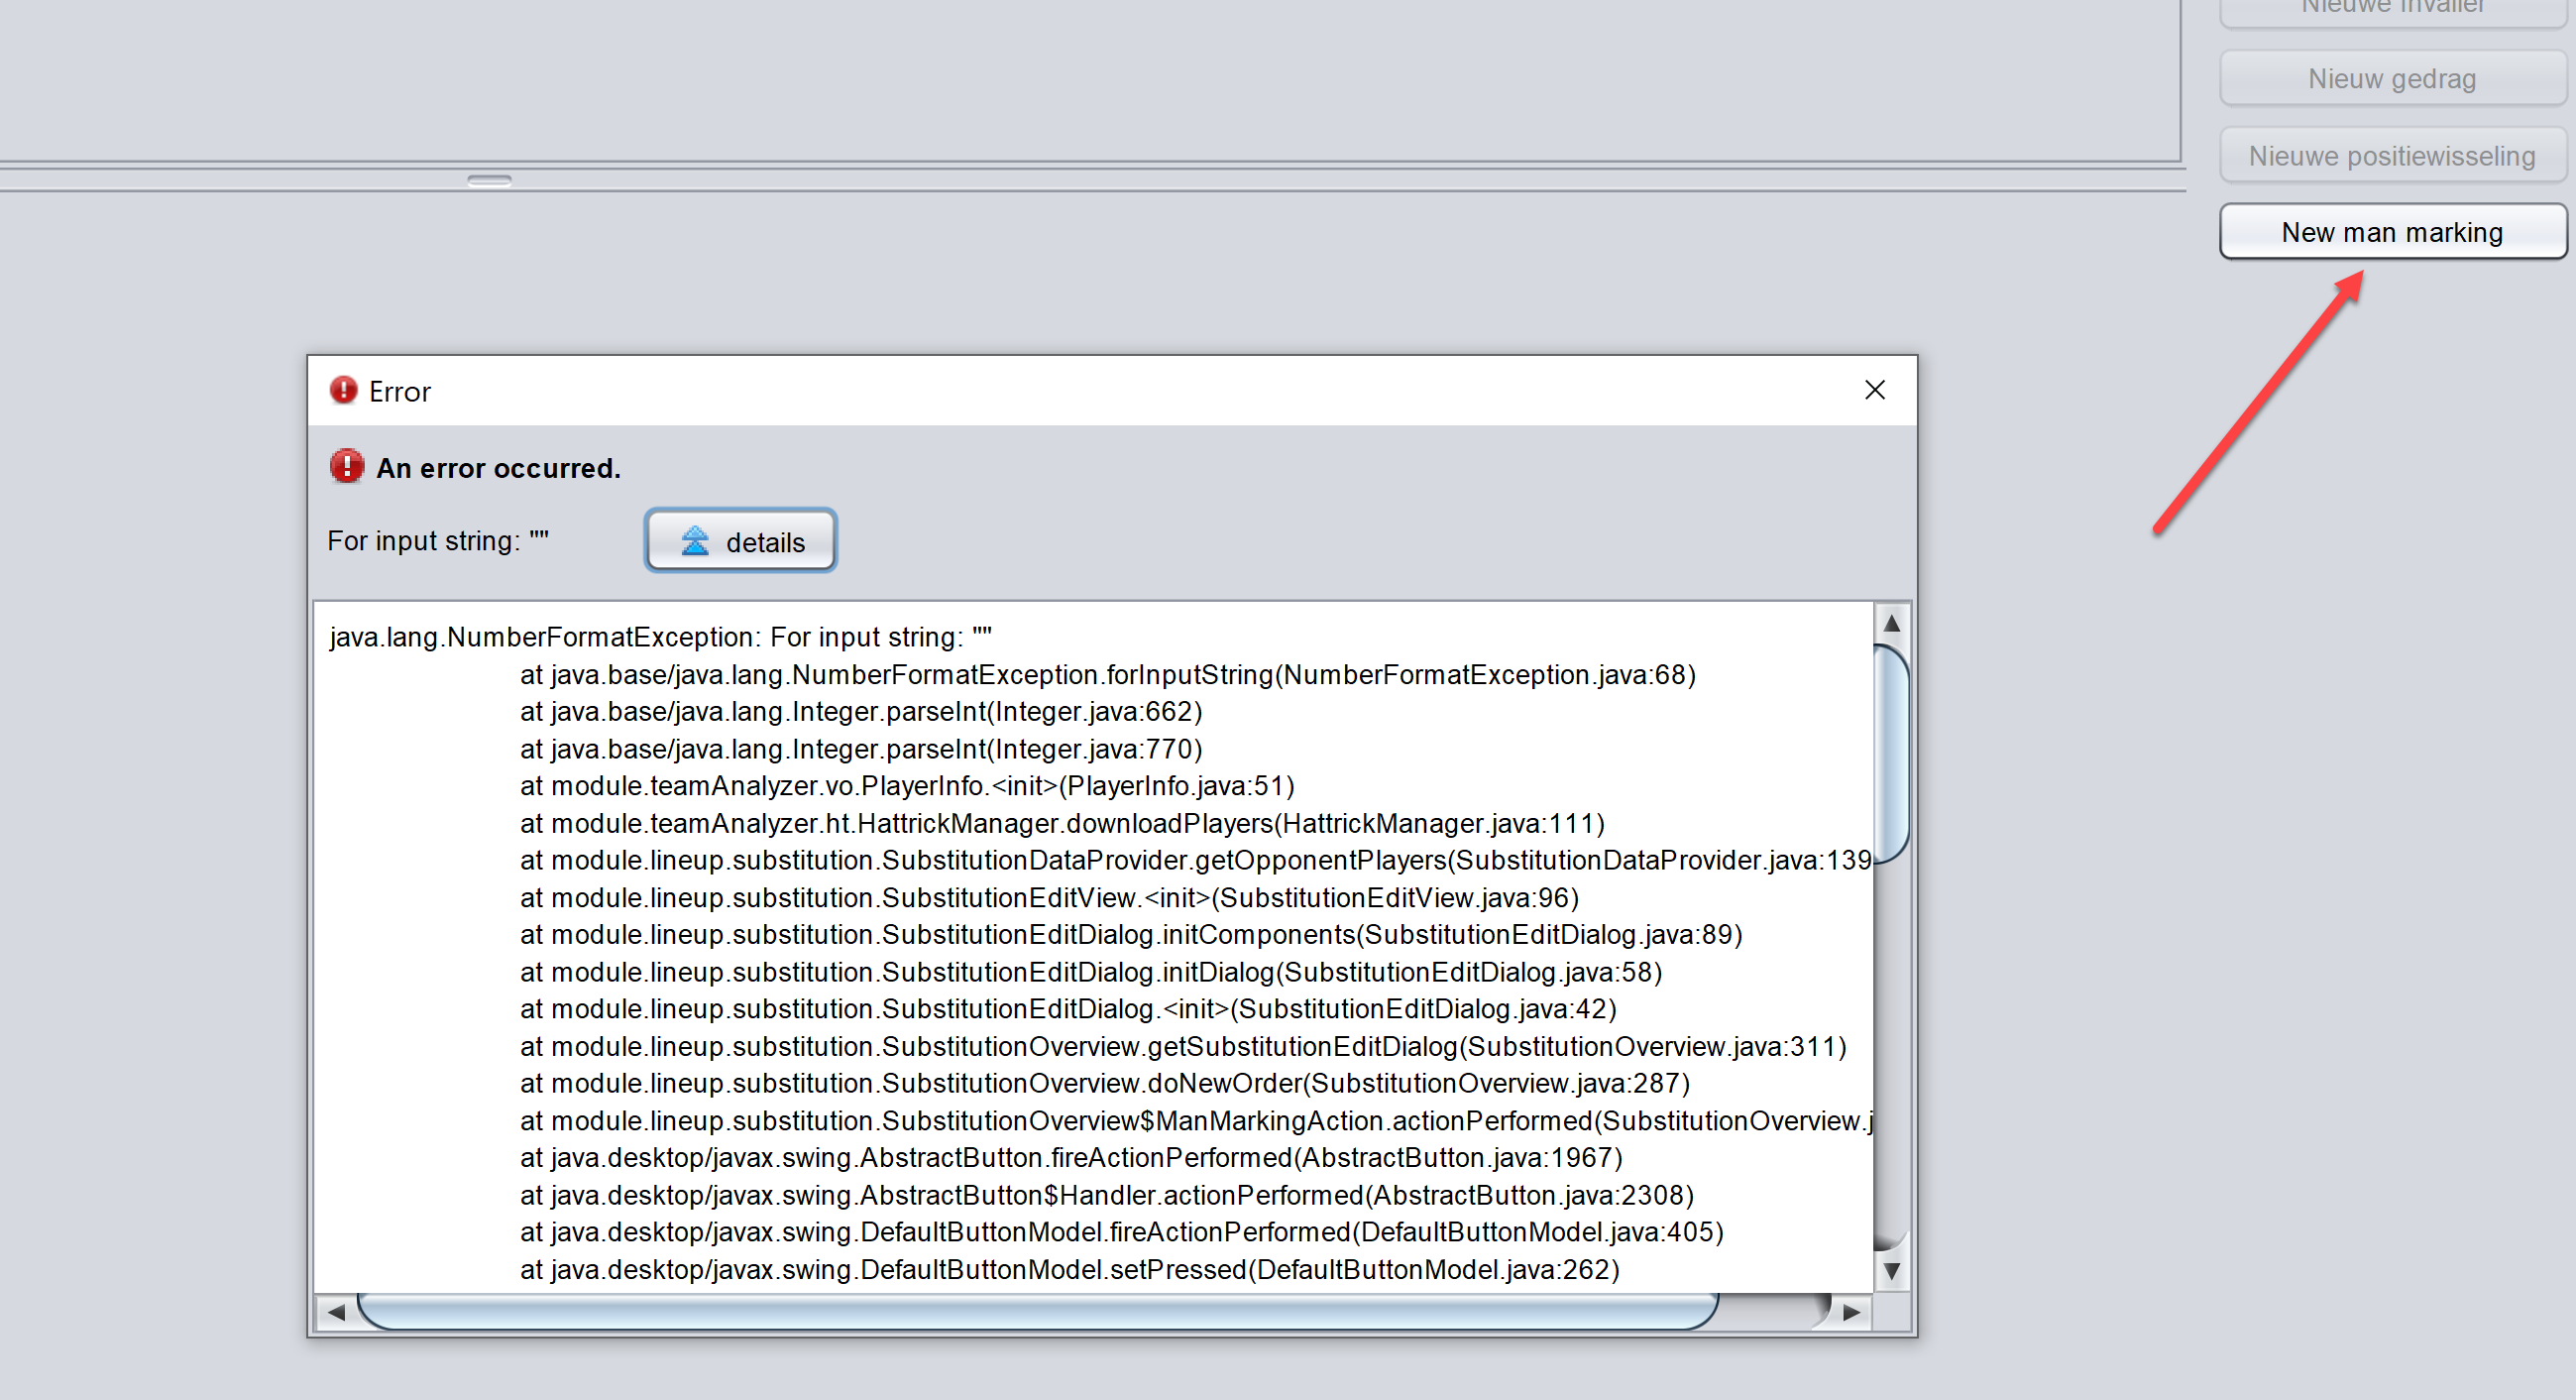Viewport: 2576px width, 1400px height.
Task: Close the Error dialog with the X
Action: [x=1874, y=390]
